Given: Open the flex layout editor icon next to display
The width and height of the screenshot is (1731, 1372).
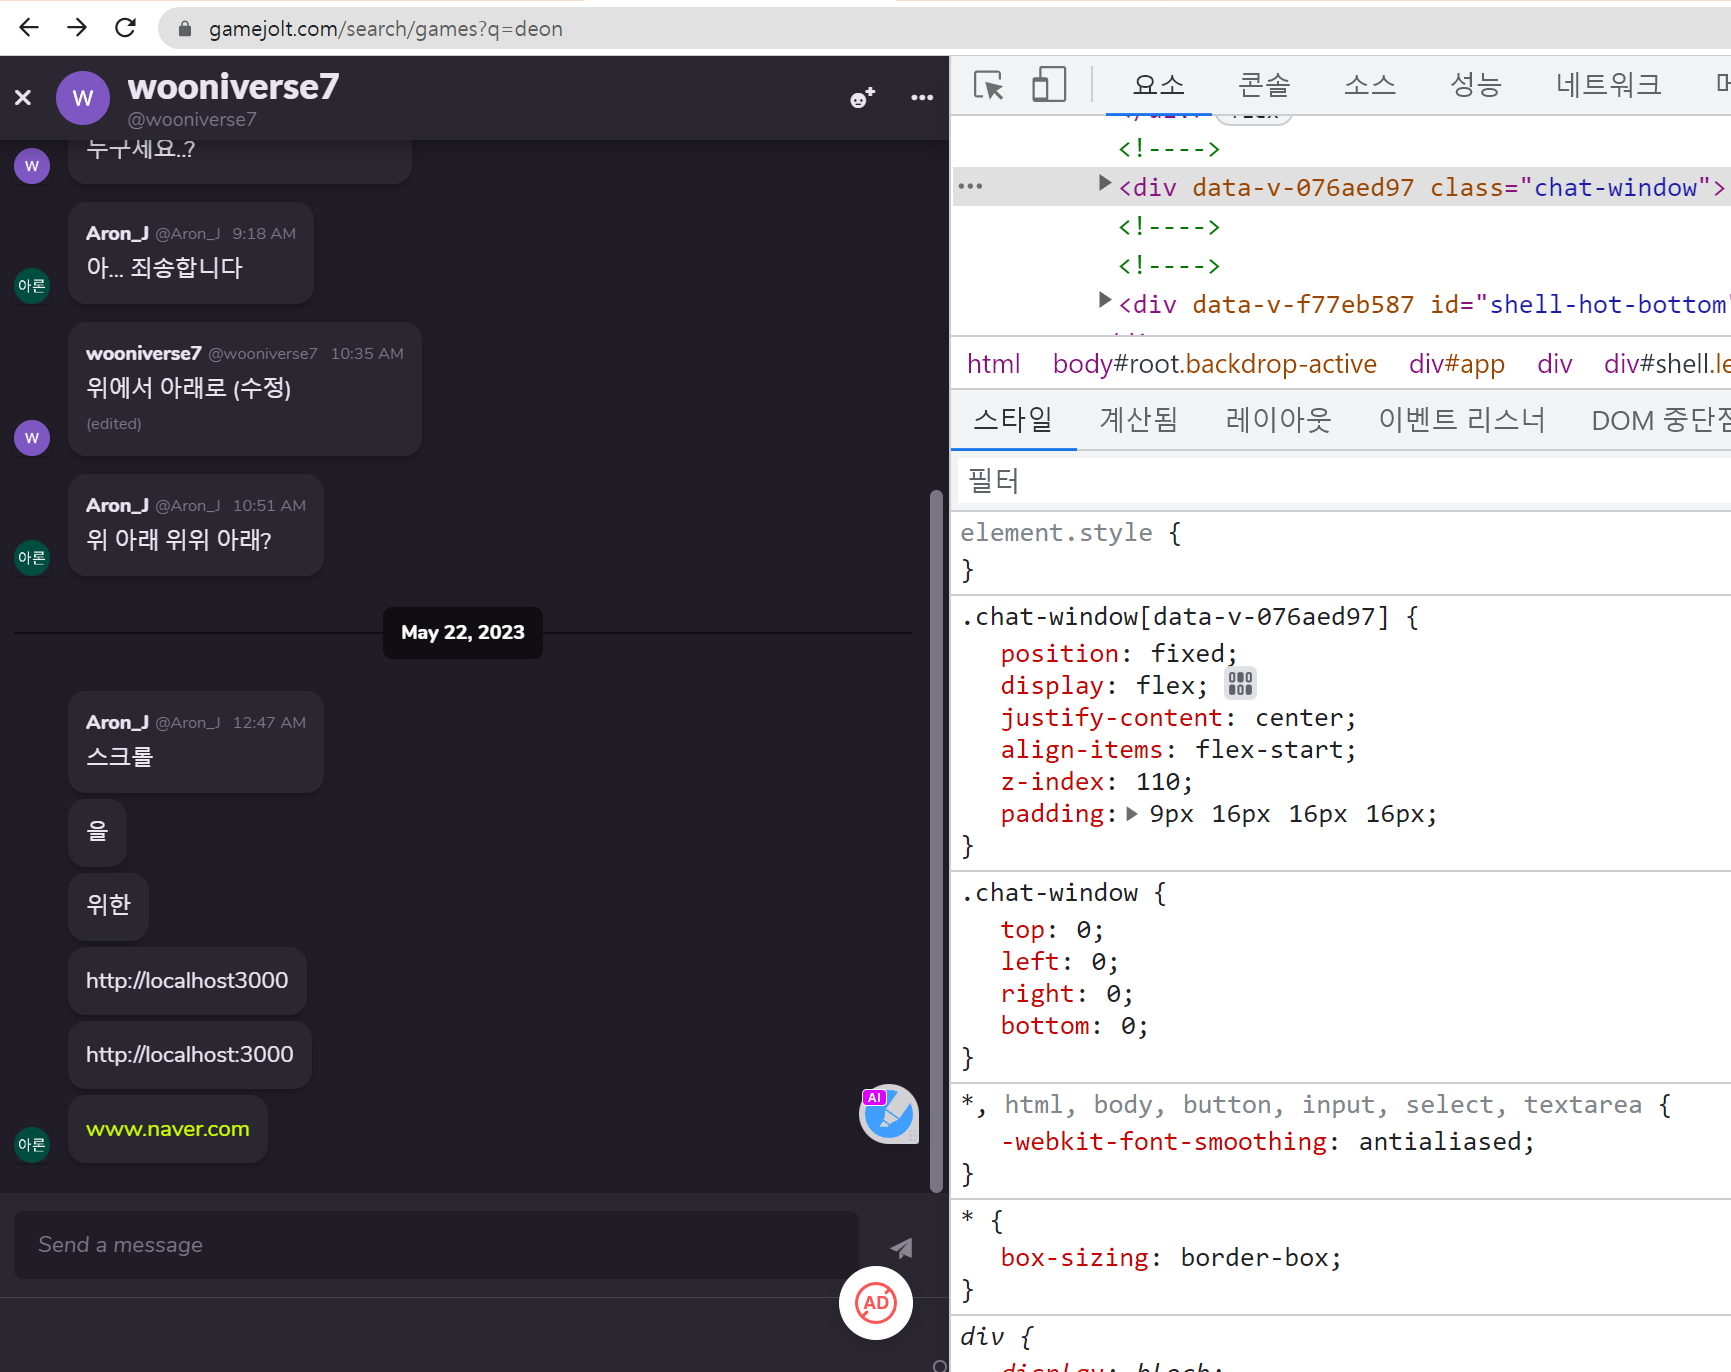Looking at the screenshot, I should (1240, 684).
